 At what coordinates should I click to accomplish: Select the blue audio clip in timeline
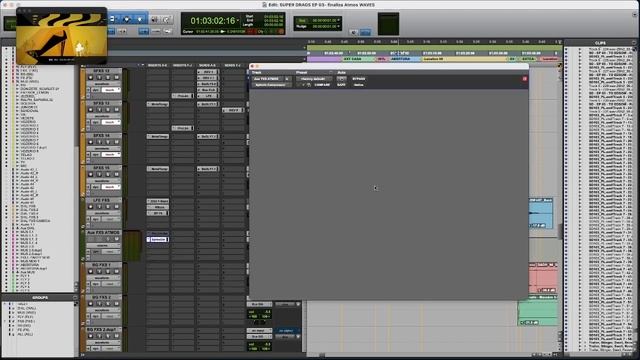[x=540, y=213]
